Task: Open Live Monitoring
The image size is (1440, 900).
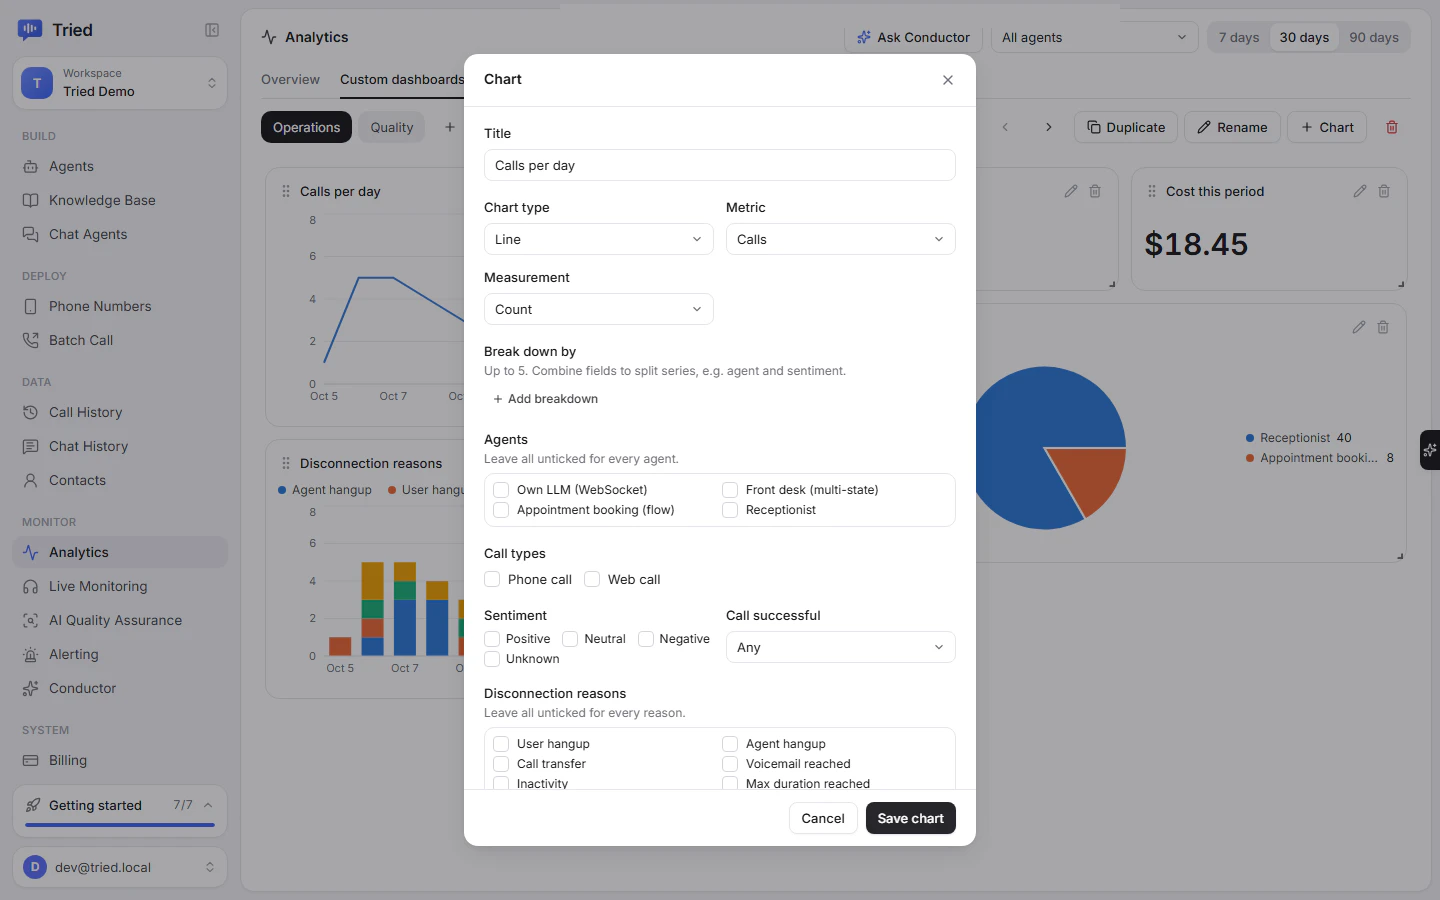Action: coord(120,586)
